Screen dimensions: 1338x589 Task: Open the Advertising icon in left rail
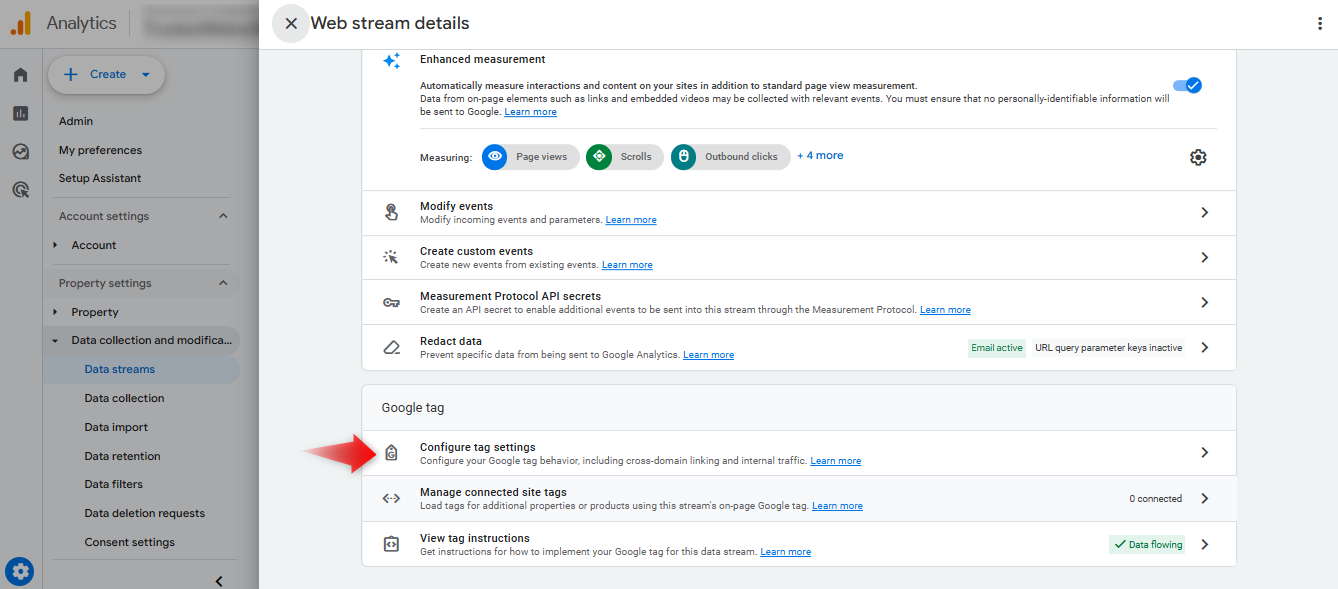(x=20, y=189)
